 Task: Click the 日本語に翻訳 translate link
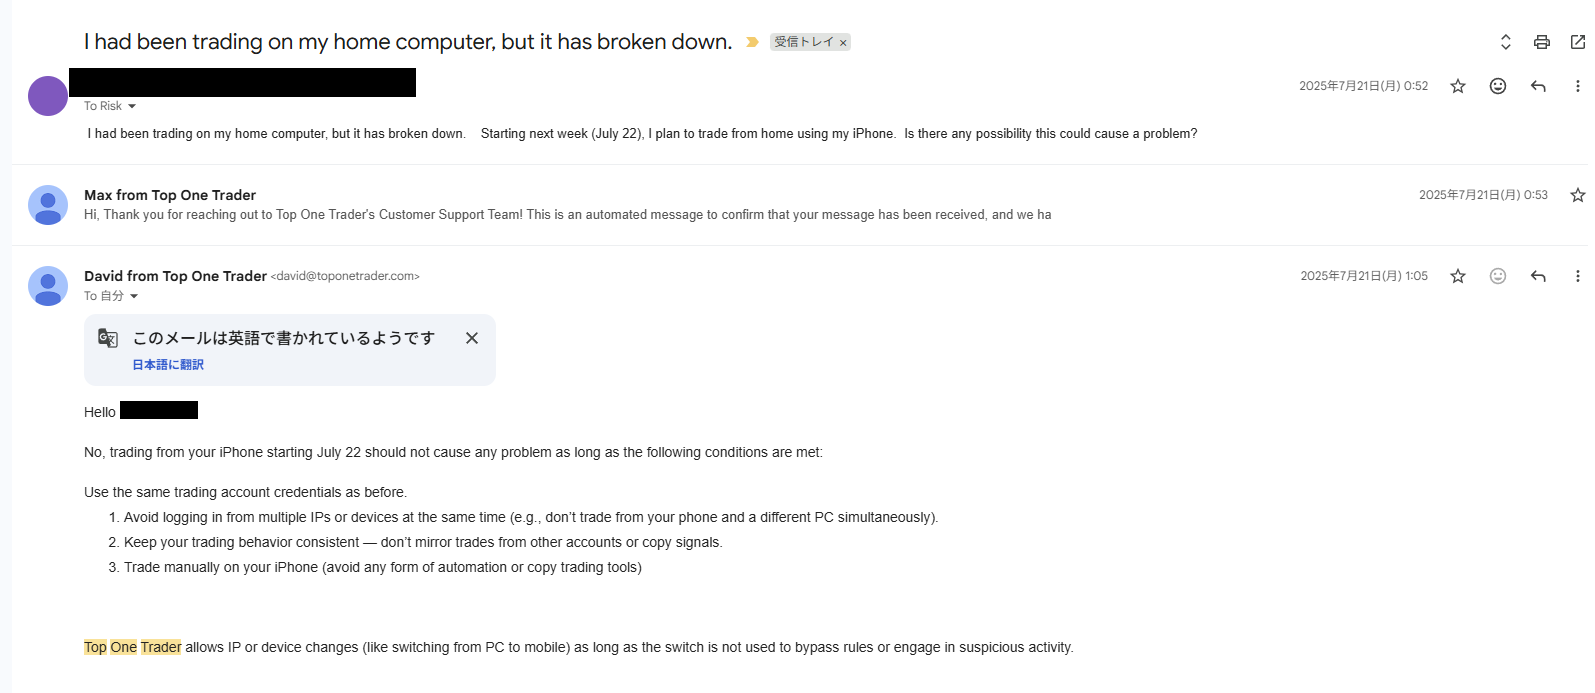168,365
